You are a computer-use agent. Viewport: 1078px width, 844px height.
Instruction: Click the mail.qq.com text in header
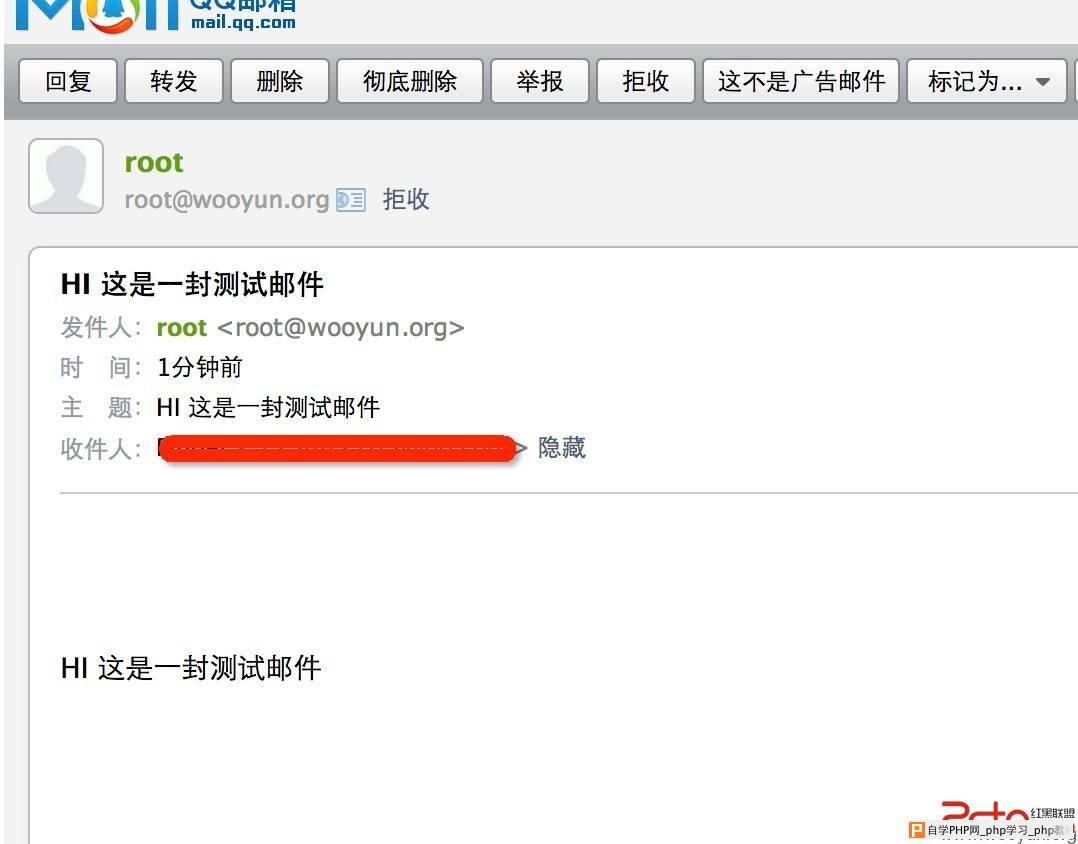(243, 22)
